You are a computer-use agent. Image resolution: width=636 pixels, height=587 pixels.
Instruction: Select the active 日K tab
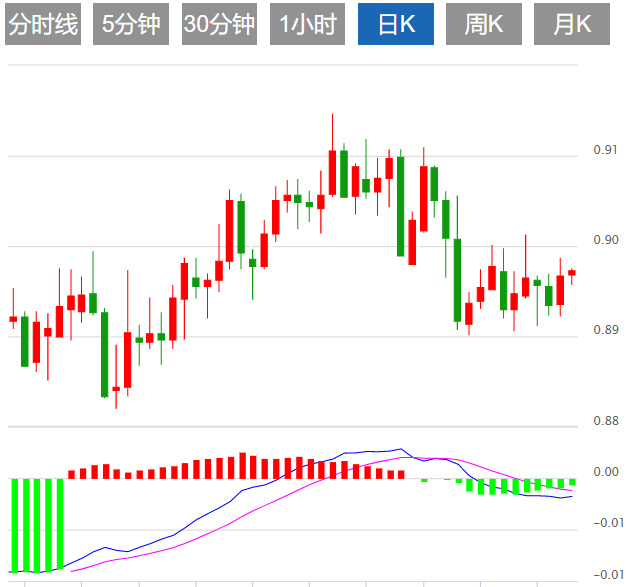(396, 24)
